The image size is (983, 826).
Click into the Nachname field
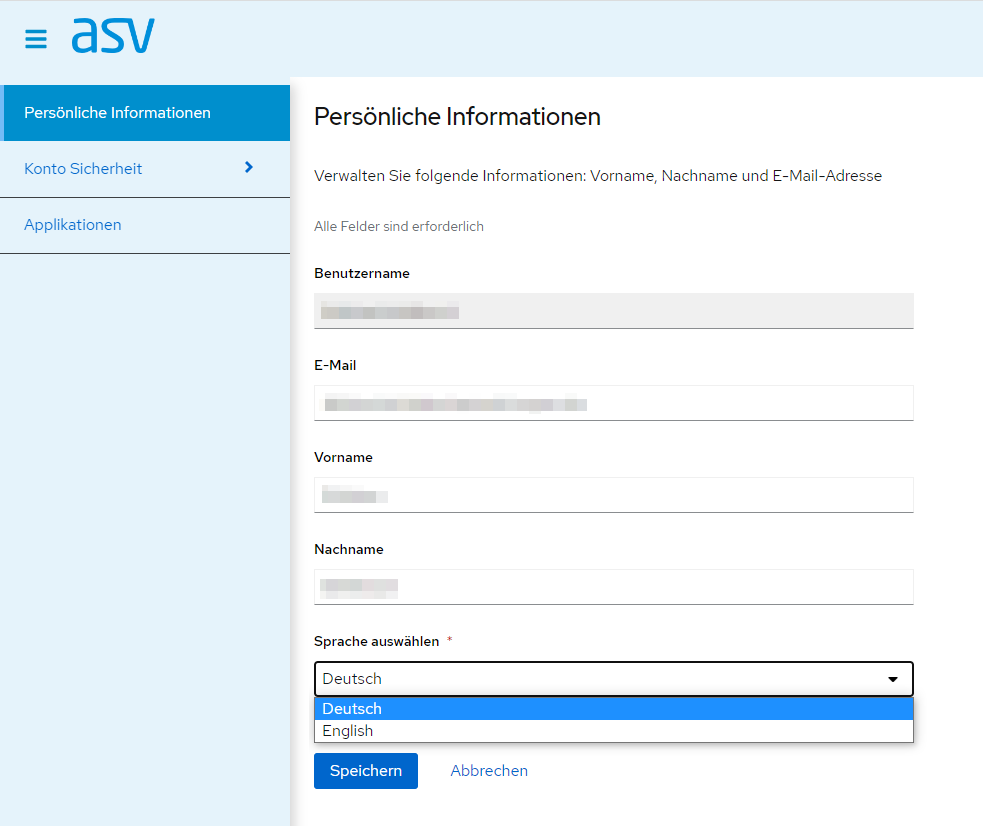pyautogui.click(x=614, y=587)
